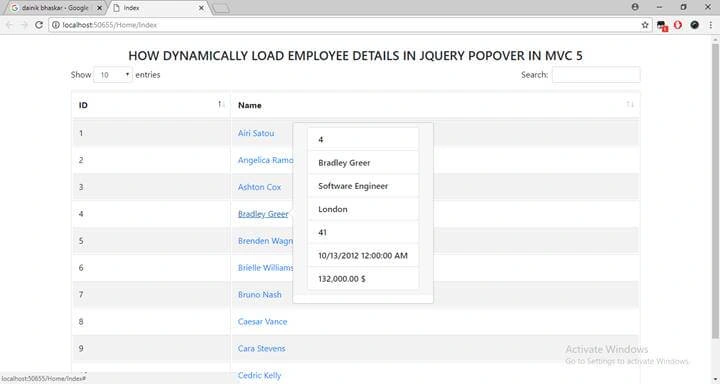Bookmark this page with the star icon
The image size is (720, 384).
pos(645,25)
